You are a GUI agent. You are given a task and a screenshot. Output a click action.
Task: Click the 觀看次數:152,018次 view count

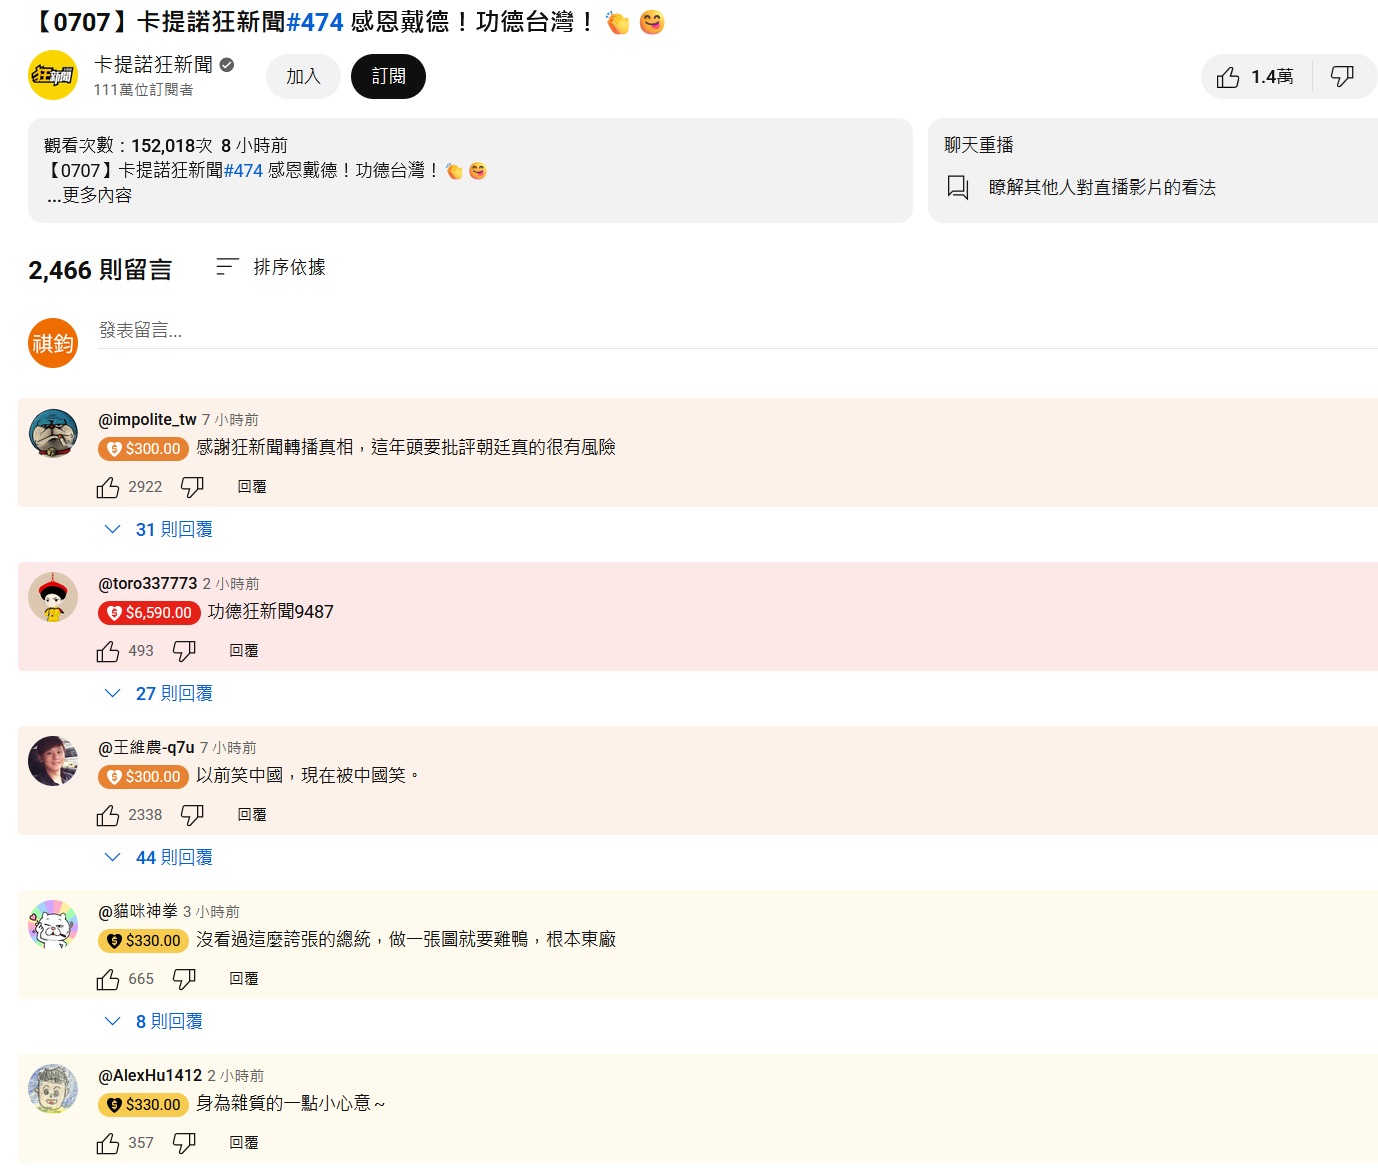pyautogui.click(x=128, y=146)
